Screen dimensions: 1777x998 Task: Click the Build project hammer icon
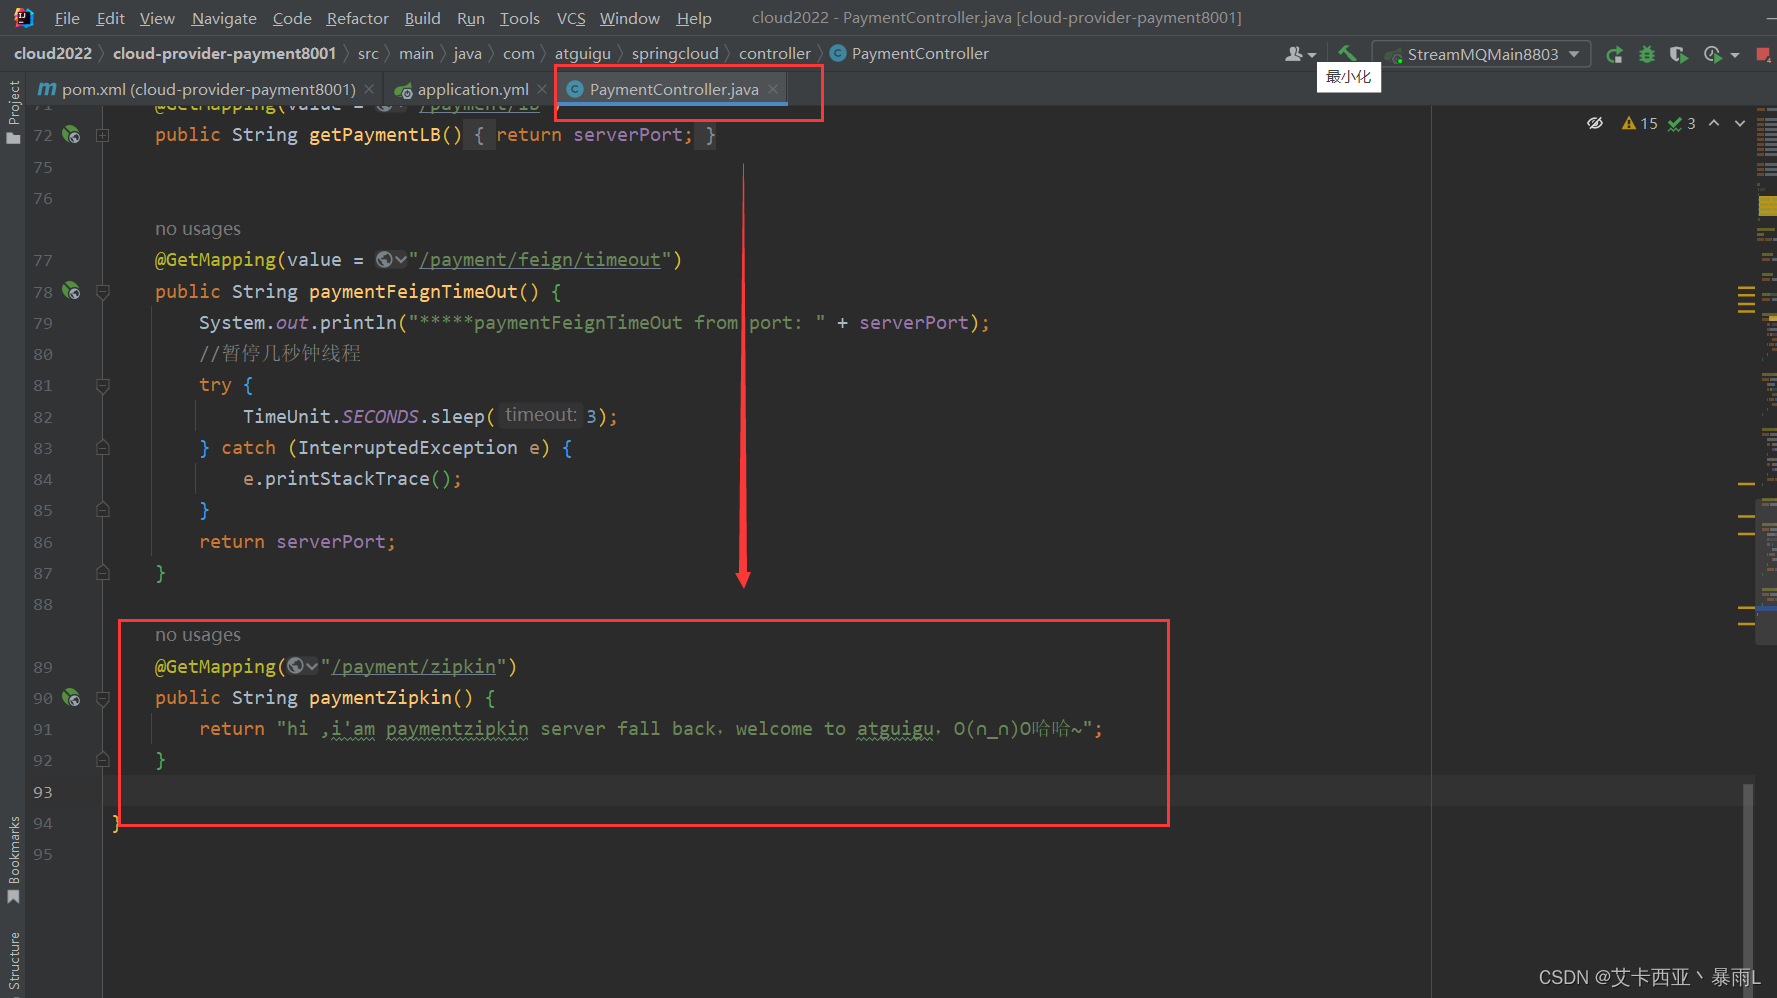[1347, 54]
